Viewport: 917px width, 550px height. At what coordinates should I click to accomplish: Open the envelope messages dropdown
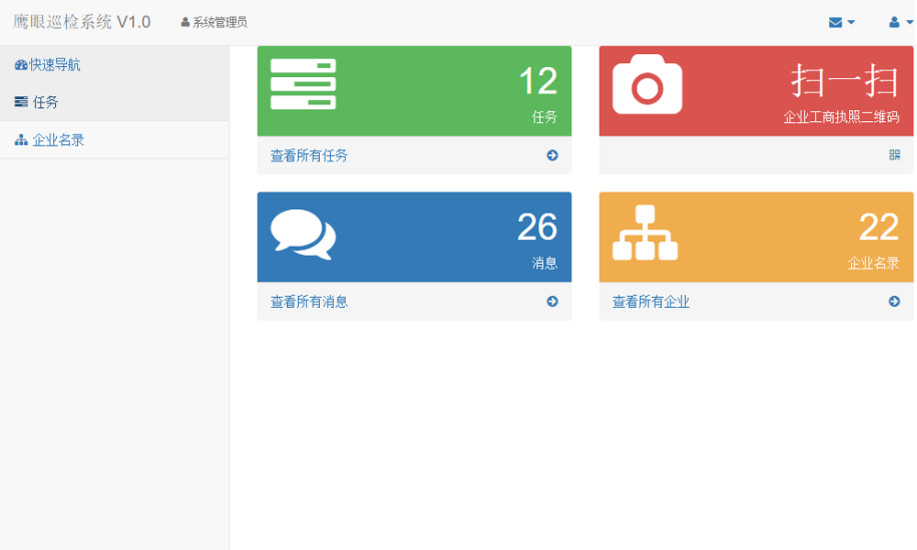842,22
